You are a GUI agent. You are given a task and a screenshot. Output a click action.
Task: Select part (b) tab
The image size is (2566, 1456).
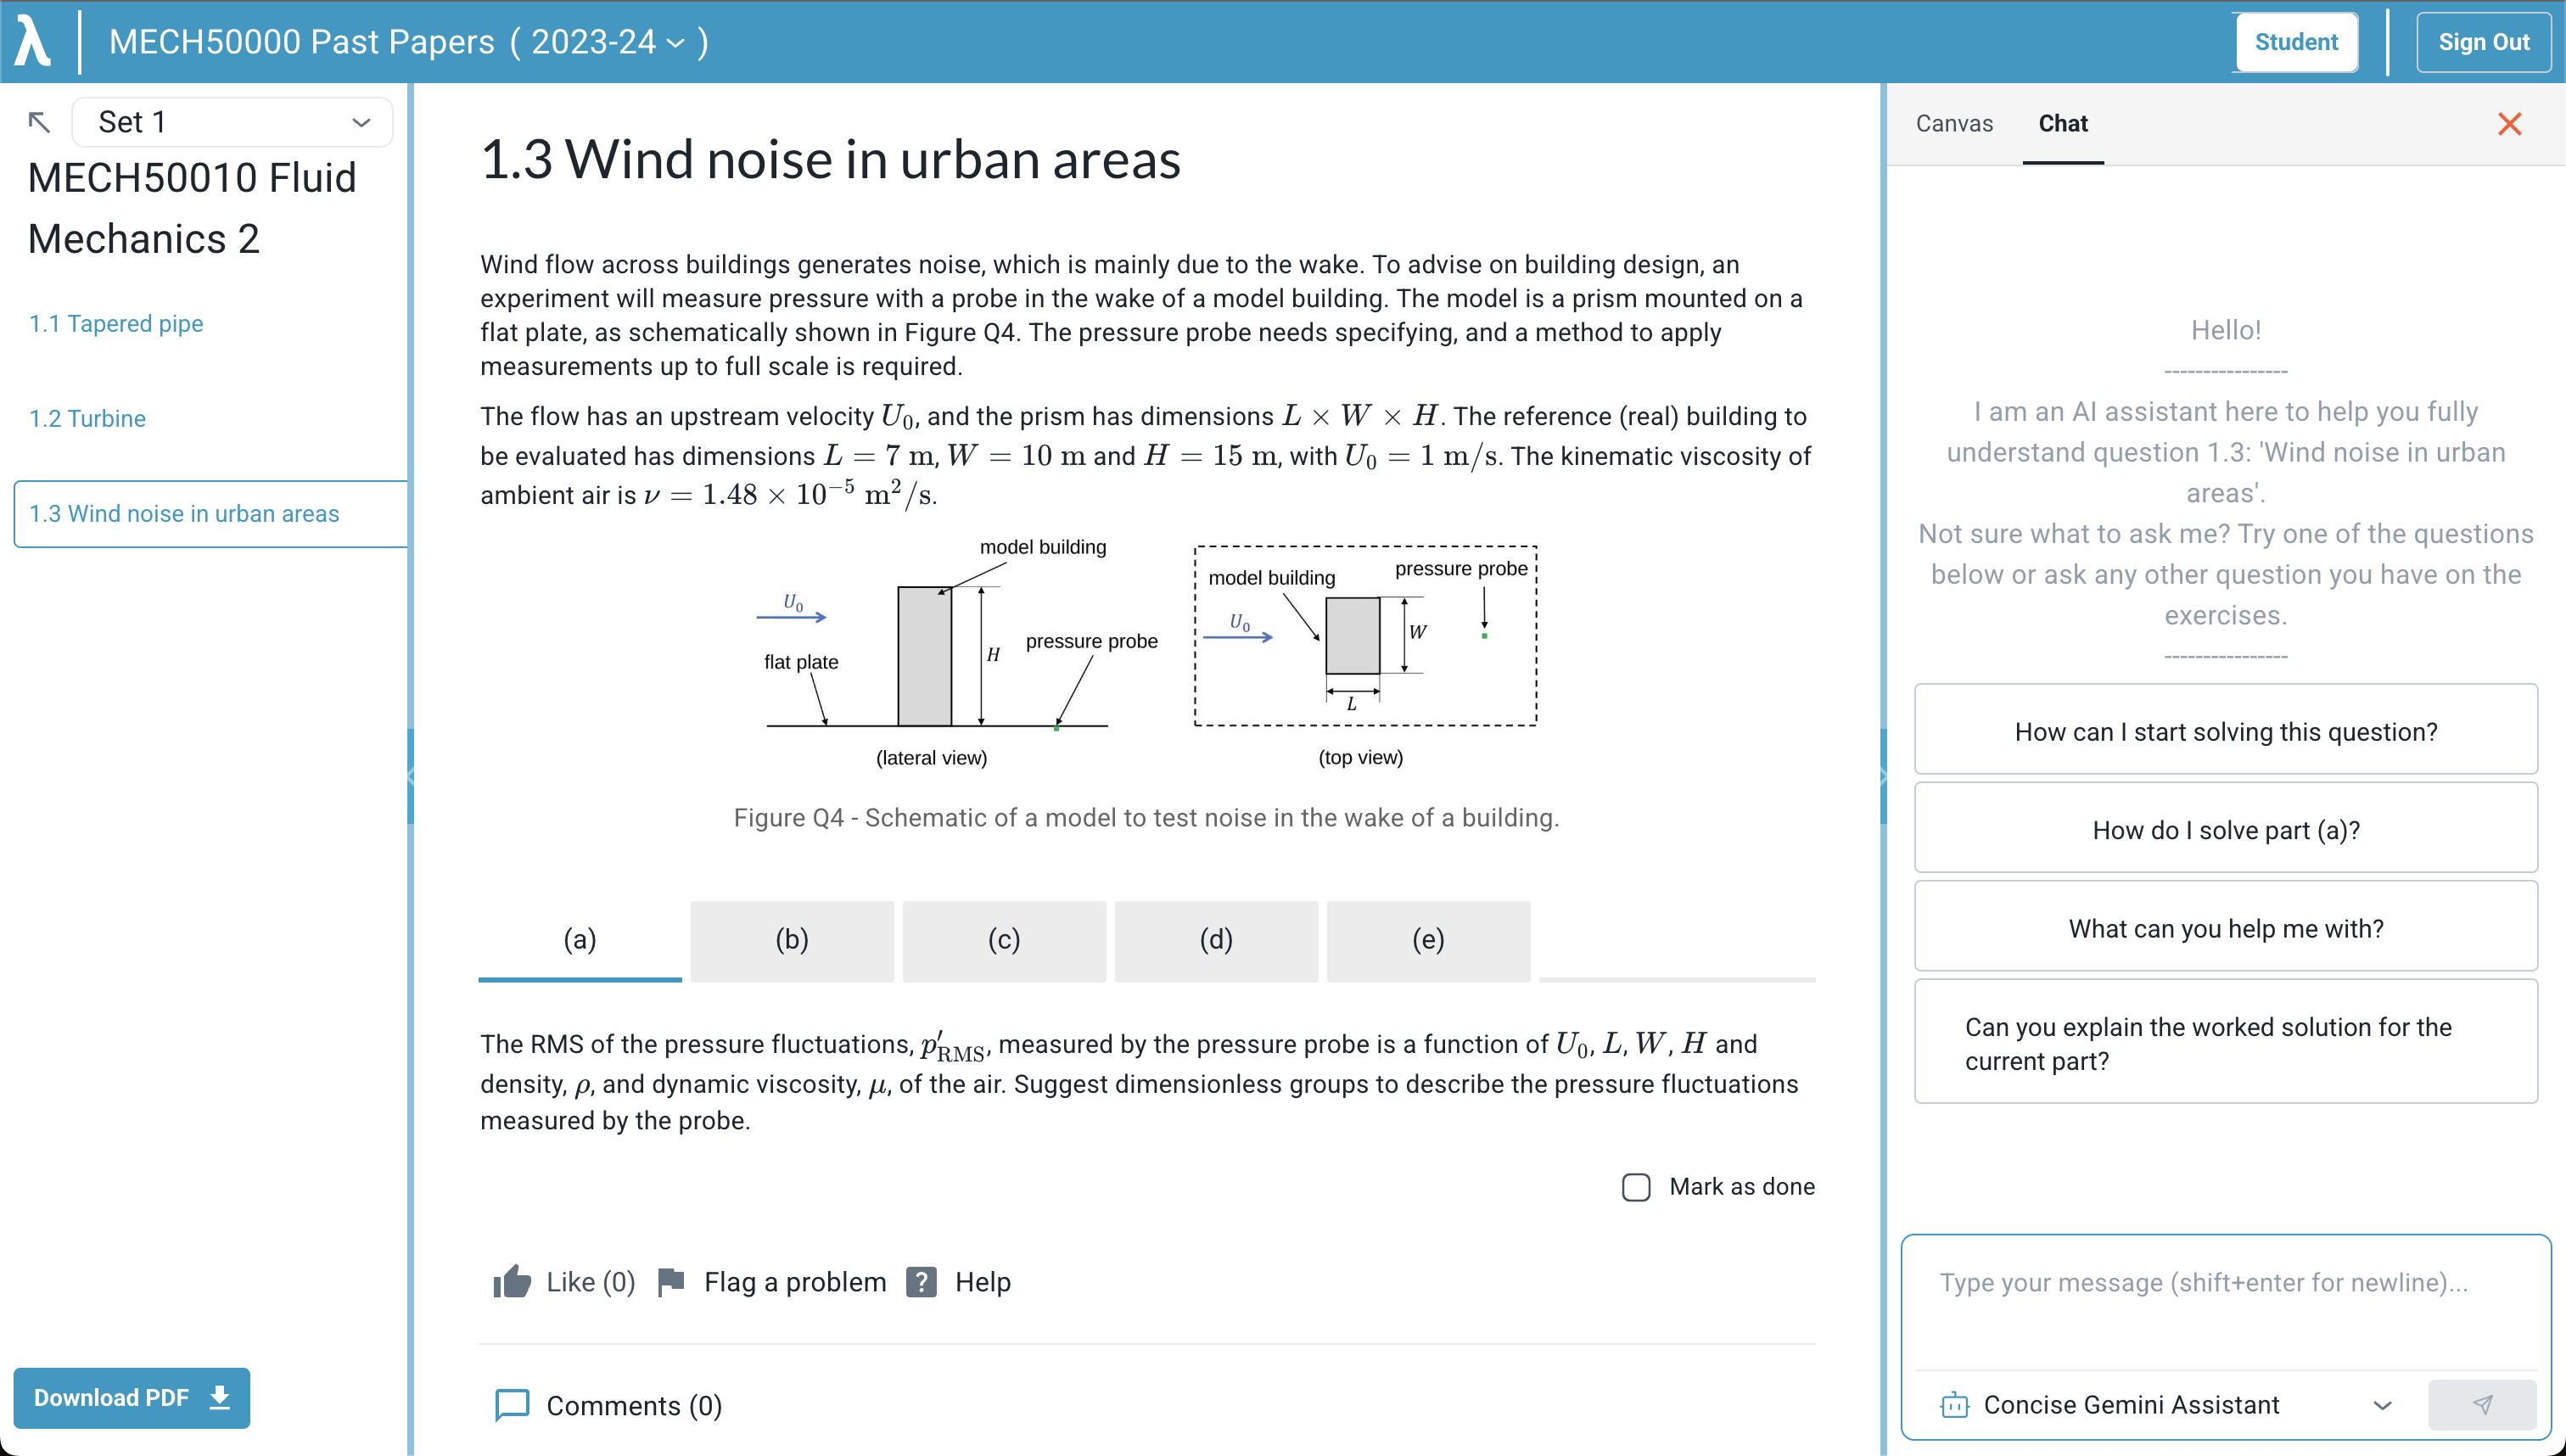pyautogui.click(x=792, y=940)
